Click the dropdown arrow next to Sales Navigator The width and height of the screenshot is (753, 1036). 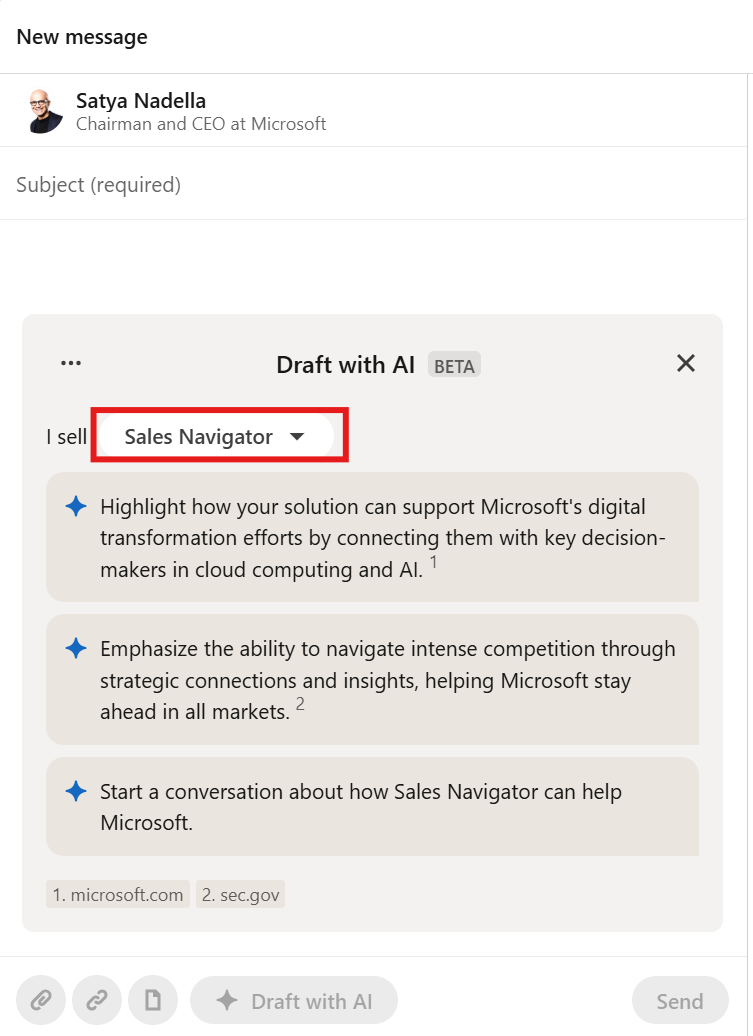297,437
